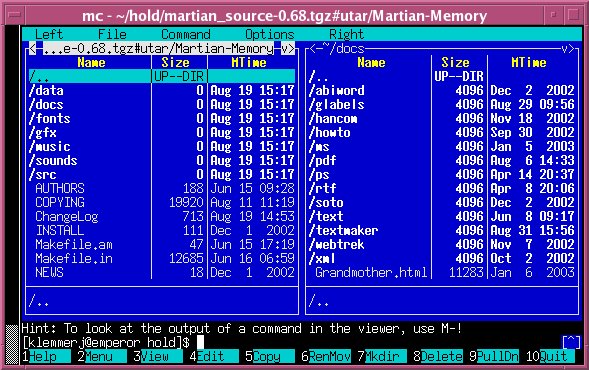
Task: Select the /hancom directory
Action: [x=442, y=118]
